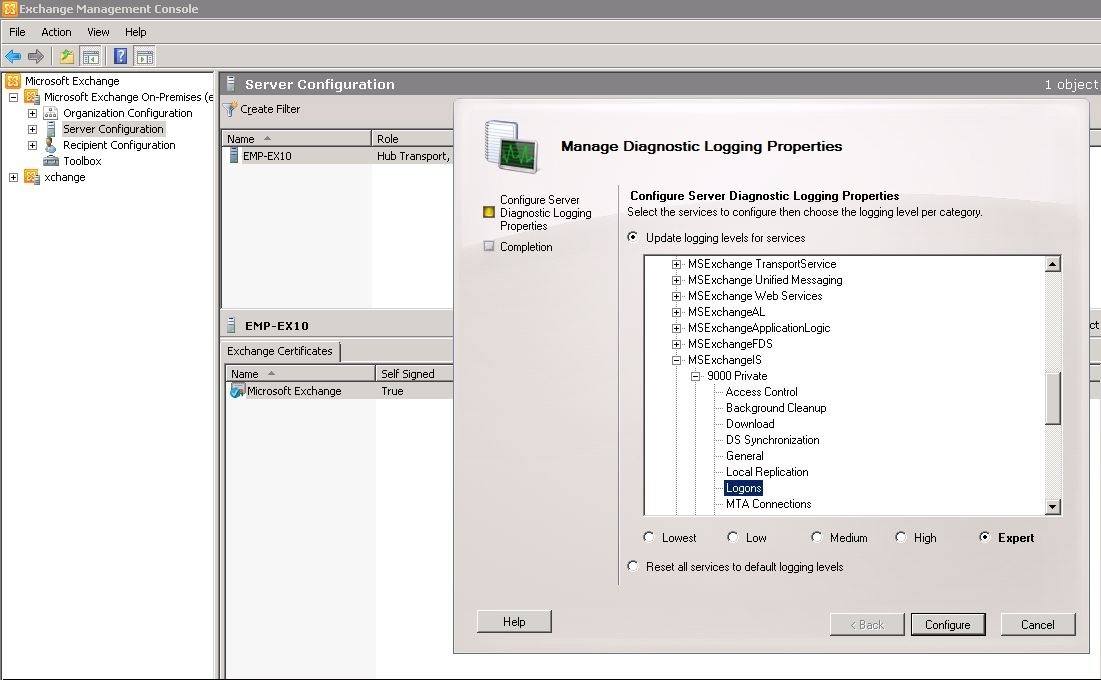Switch to Exchange Certificates tab
Image resolution: width=1101 pixels, height=680 pixels.
tap(280, 351)
